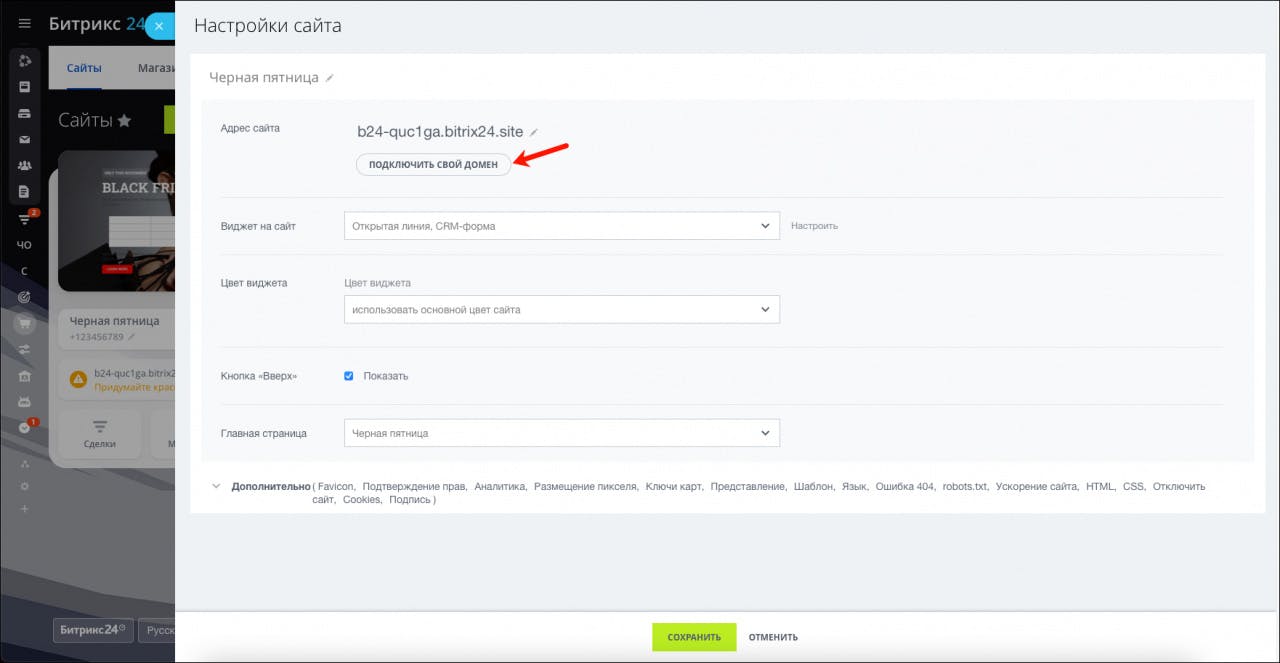Toggle the Показать checkbox for Кнопка Вверх
The image size is (1280, 663).
point(349,376)
